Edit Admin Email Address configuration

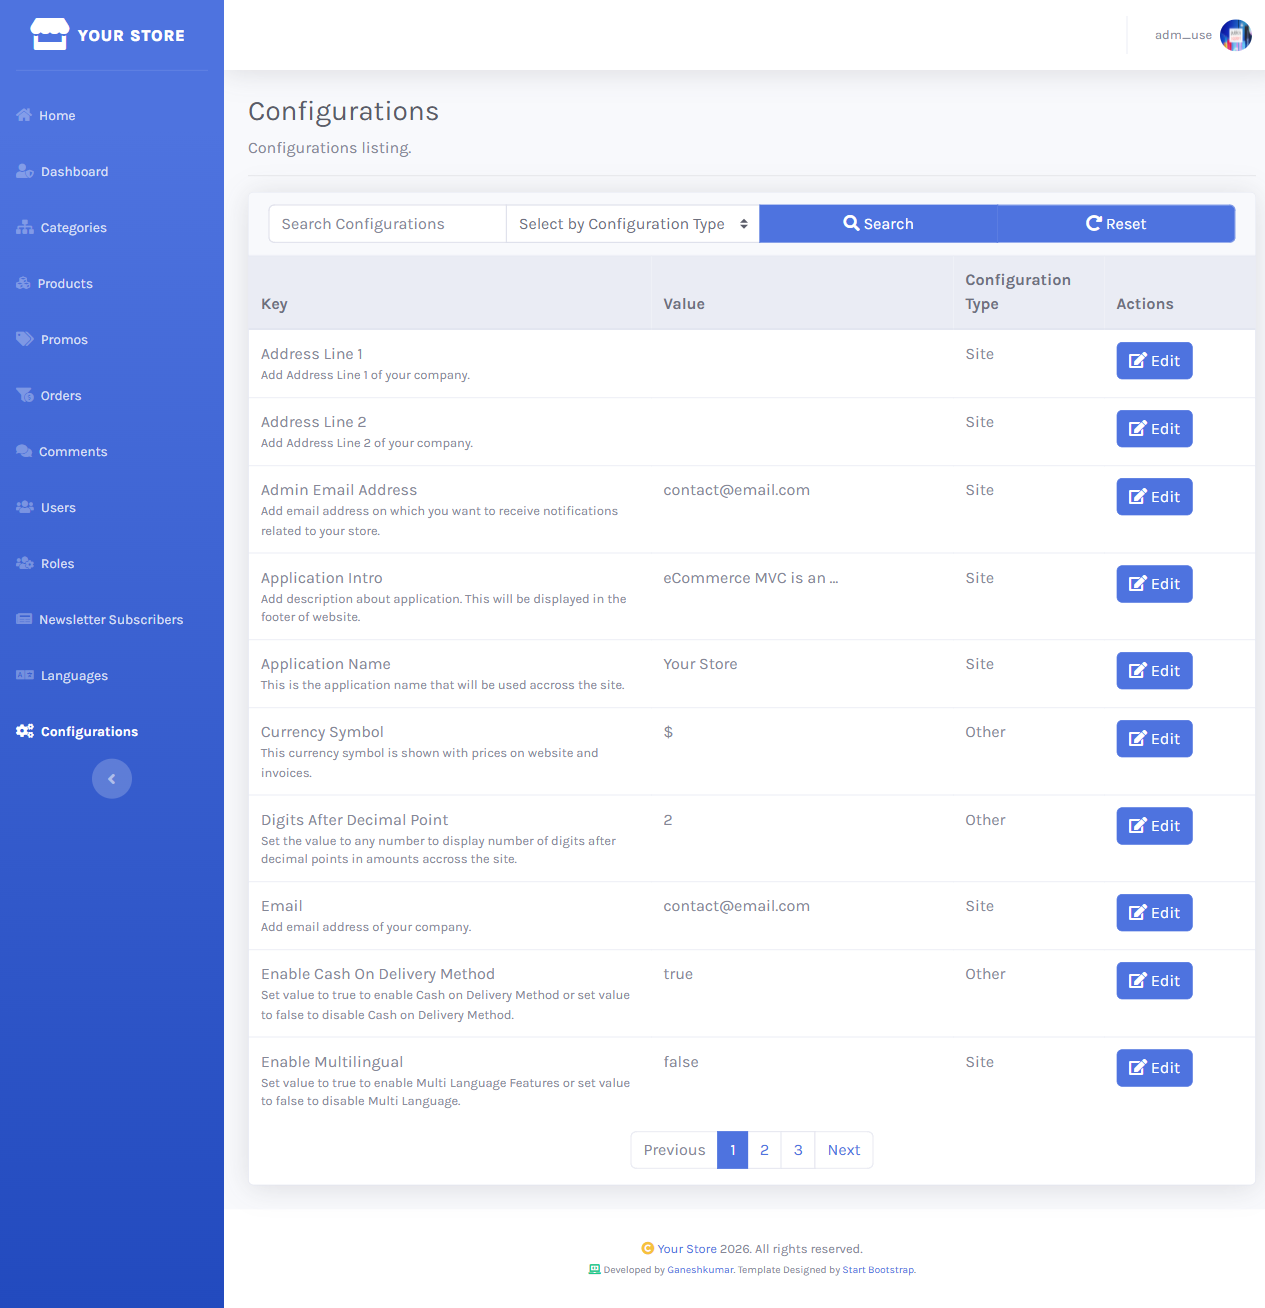point(1154,497)
